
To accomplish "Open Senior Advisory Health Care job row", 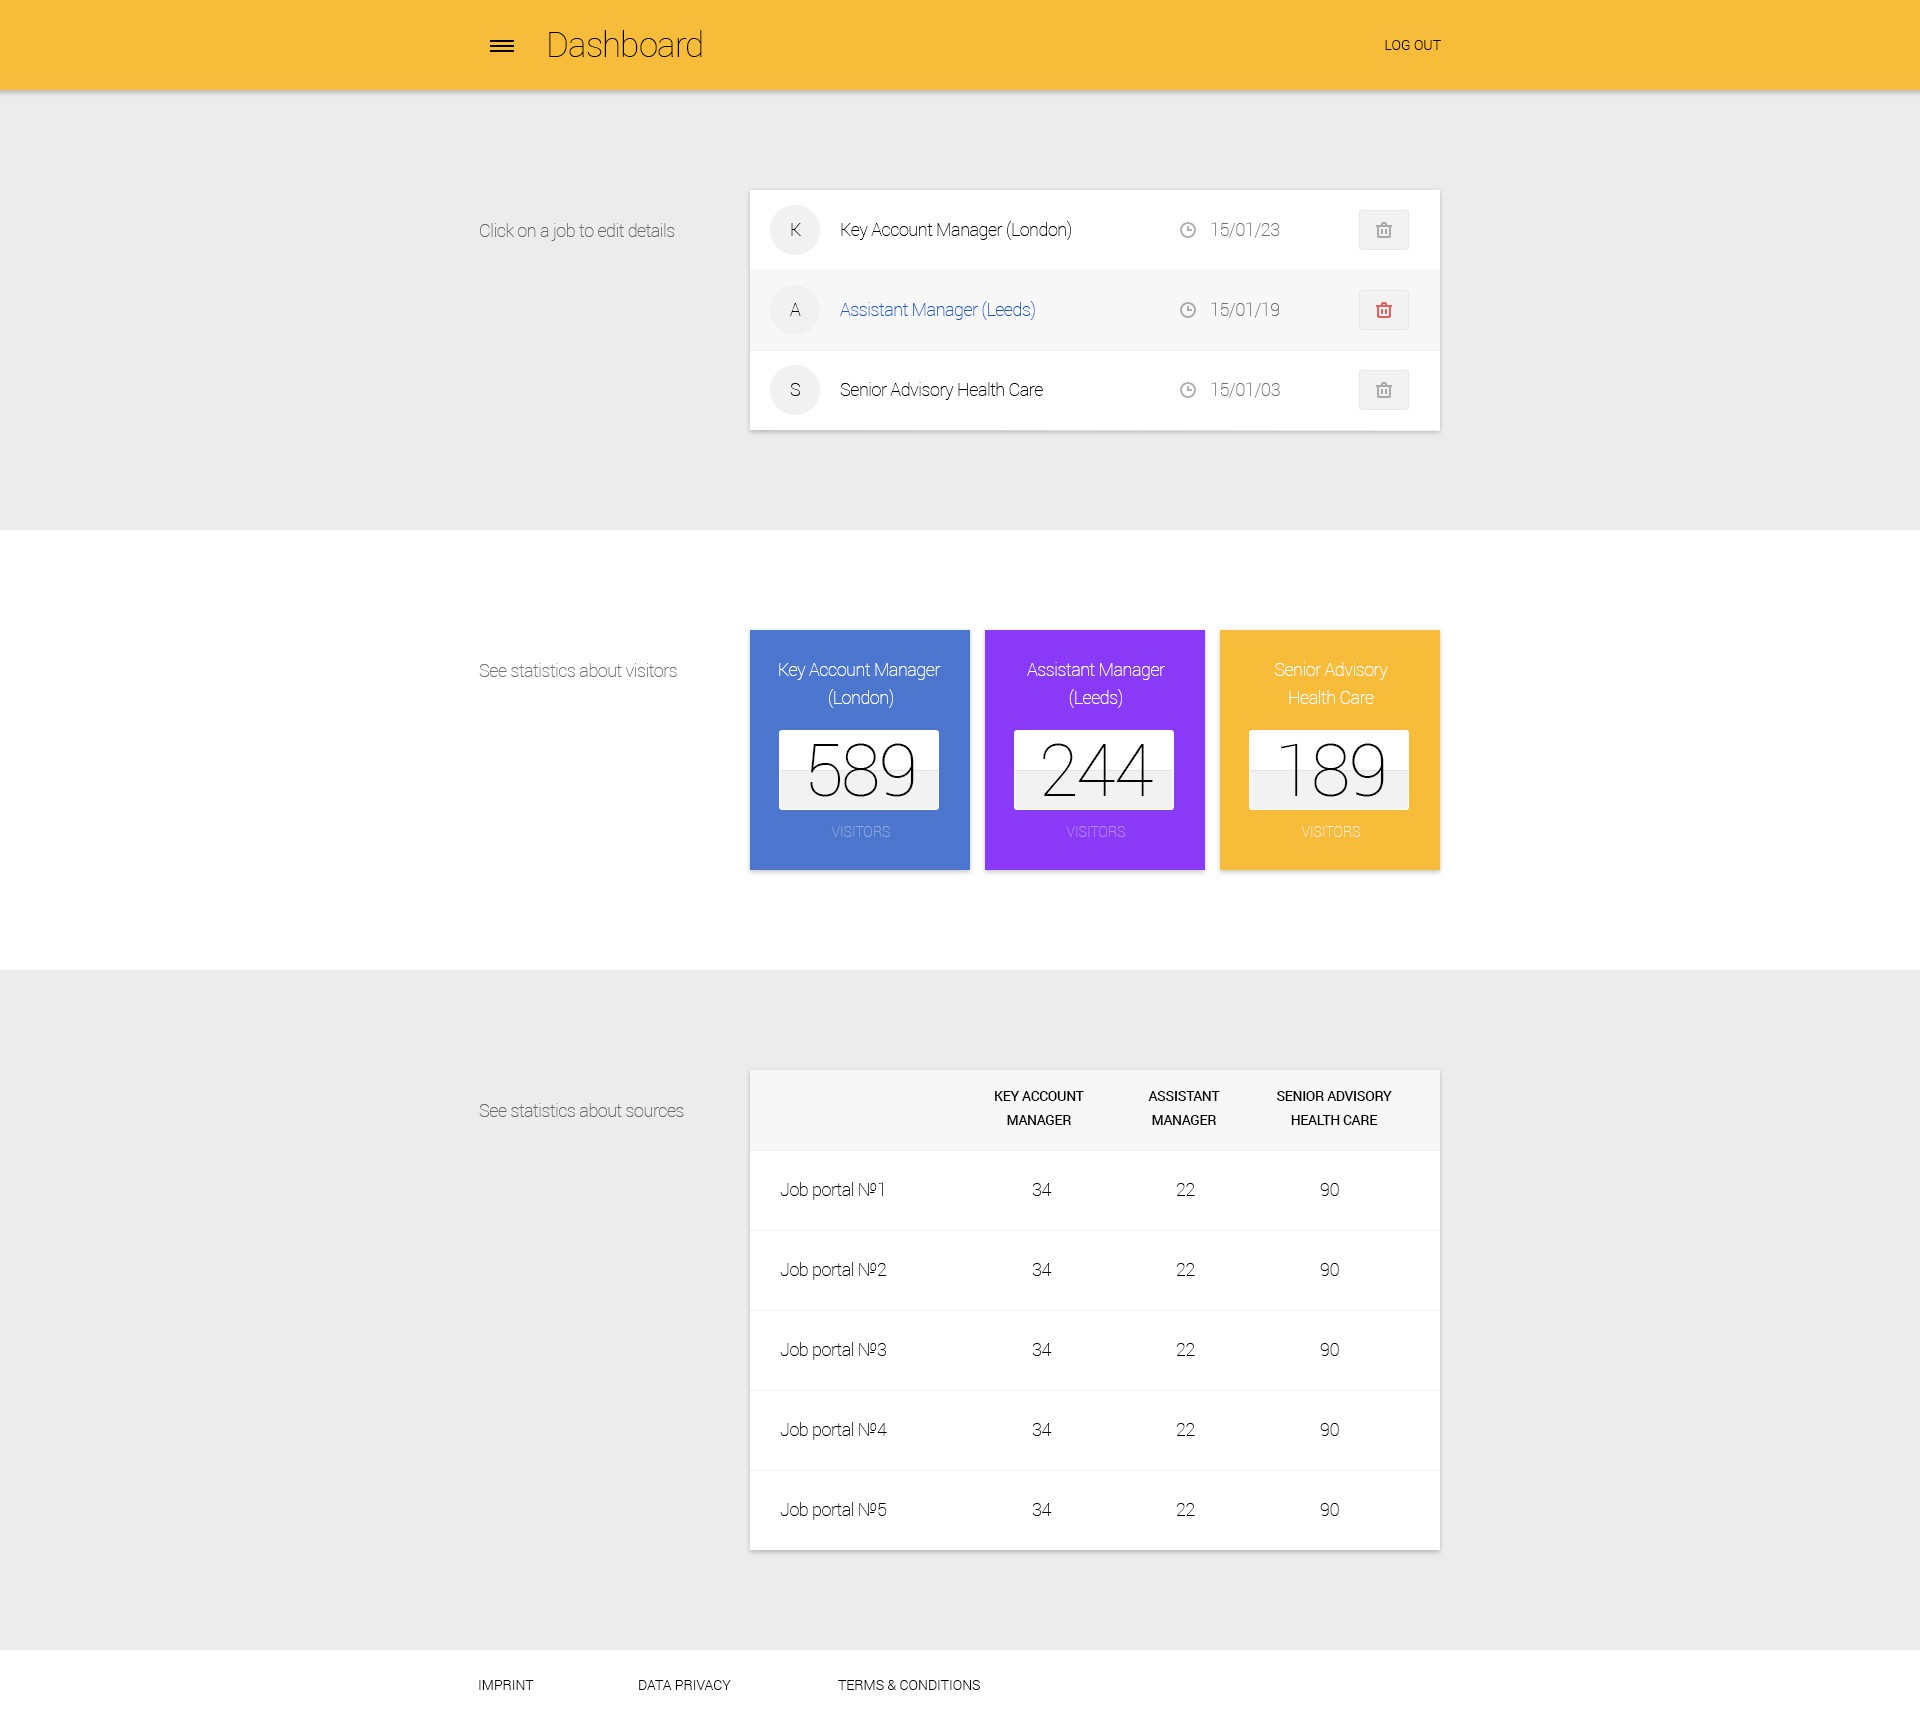I will pos(1095,390).
